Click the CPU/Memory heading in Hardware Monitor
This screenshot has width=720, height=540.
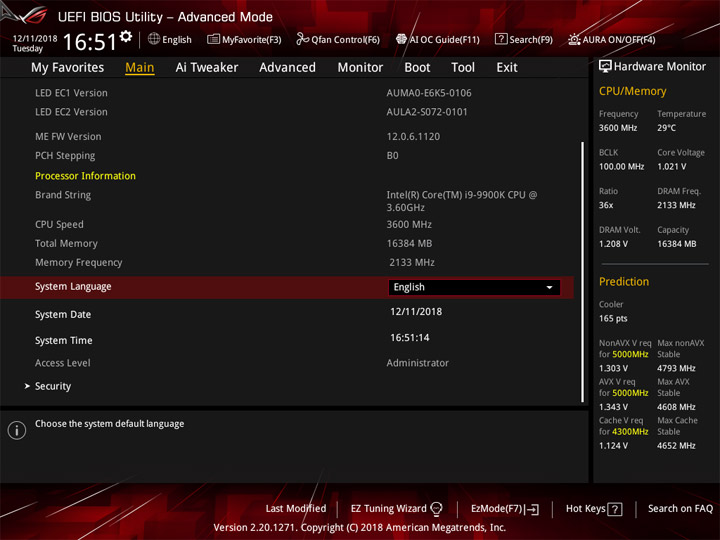coord(632,91)
